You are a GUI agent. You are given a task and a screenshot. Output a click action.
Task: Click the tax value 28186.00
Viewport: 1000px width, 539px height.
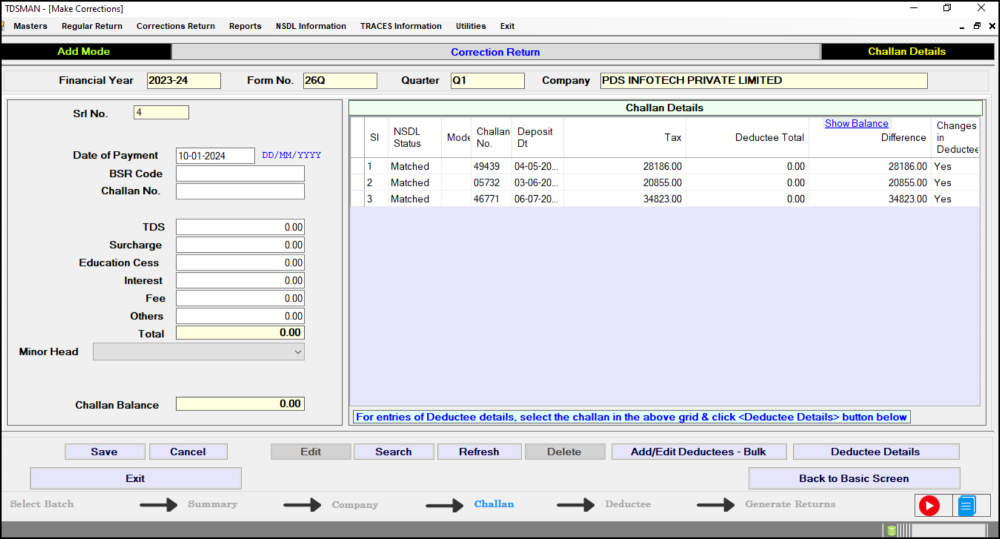tap(662, 166)
